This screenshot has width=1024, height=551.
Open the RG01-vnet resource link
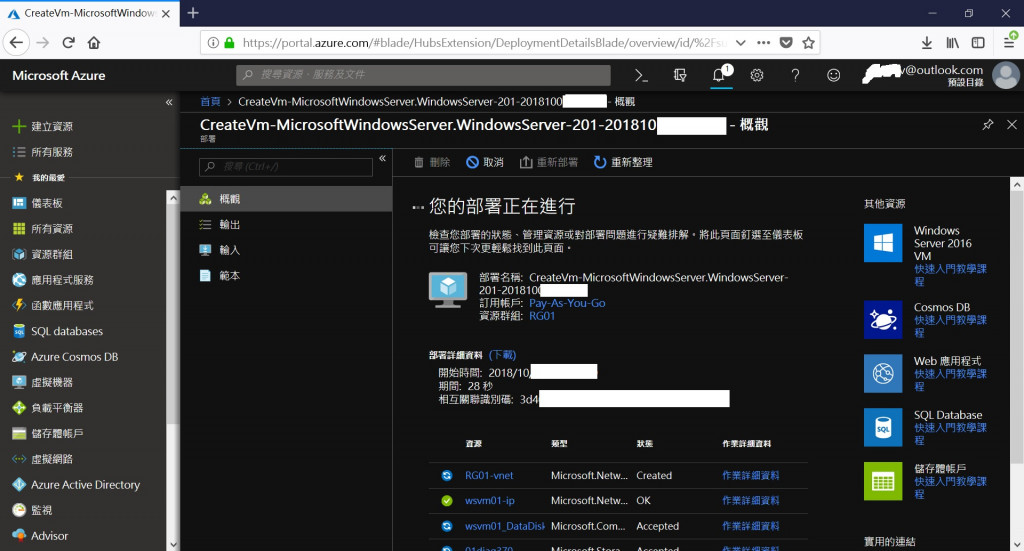click(x=489, y=475)
